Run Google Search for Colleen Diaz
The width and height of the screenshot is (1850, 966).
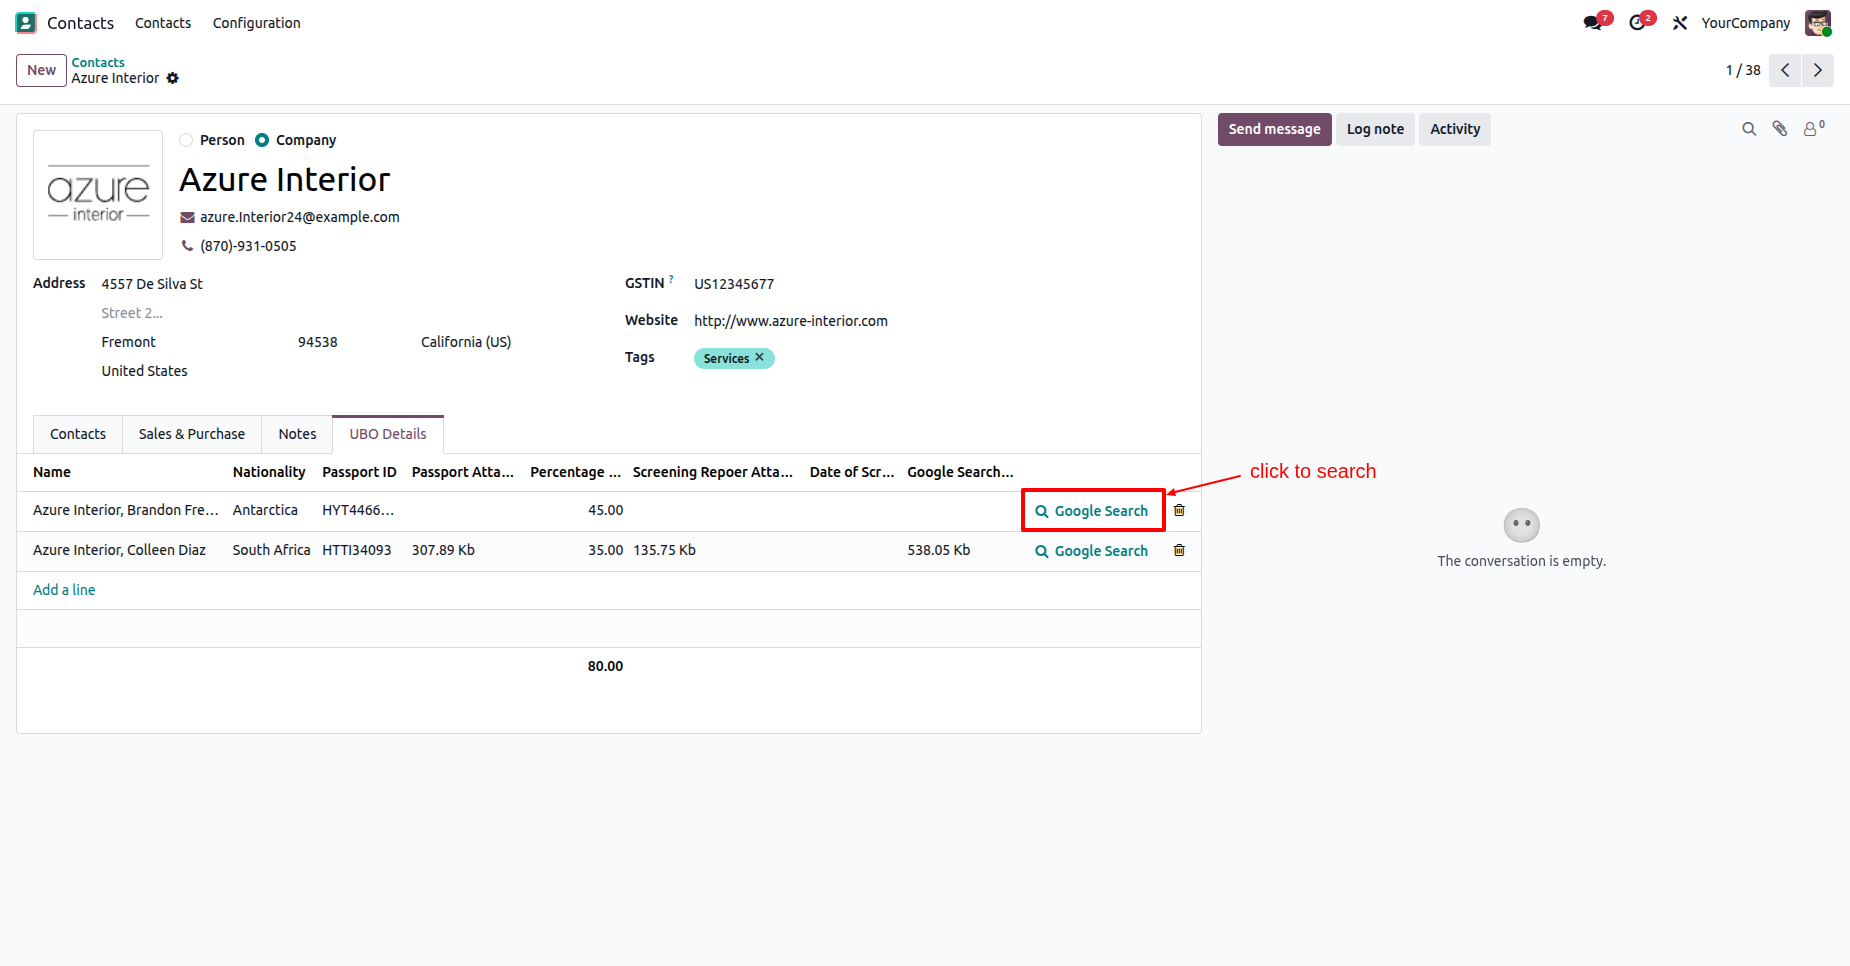pos(1092,551)
